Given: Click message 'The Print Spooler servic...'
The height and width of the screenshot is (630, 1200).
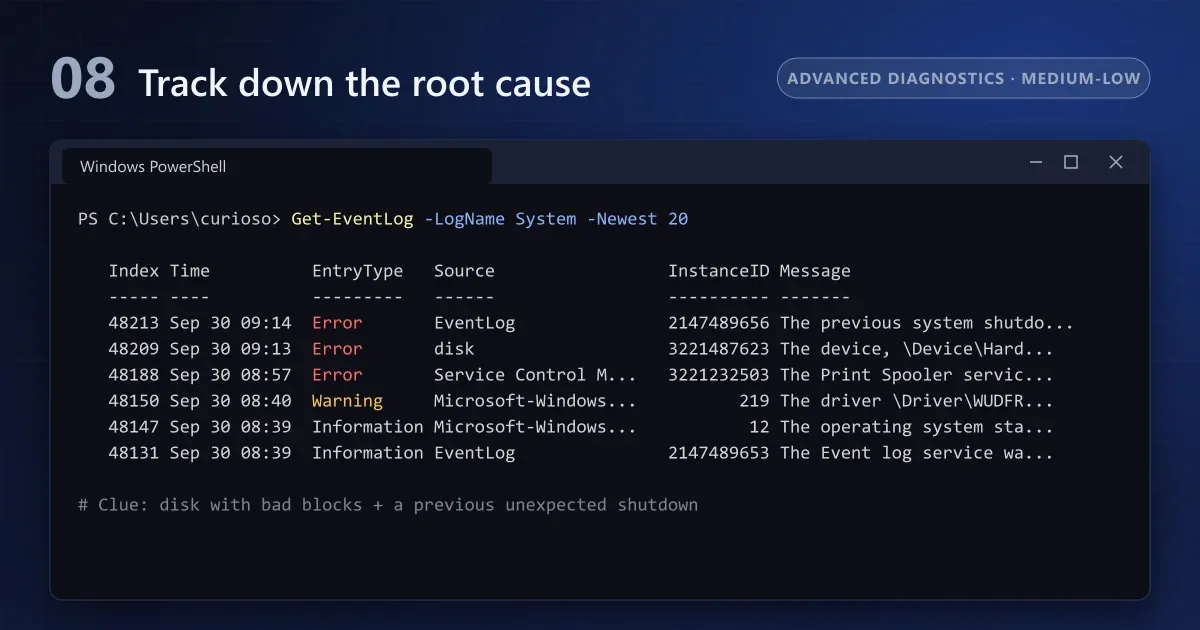Looking at the screenshot, I should pyautogui.click(x=917, y=375).
